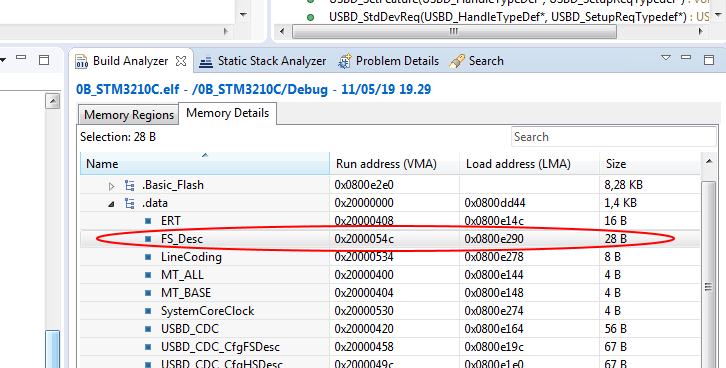Click the Build Analyzer tab icon
Viewport: 726px width, 368px height.
81,62
